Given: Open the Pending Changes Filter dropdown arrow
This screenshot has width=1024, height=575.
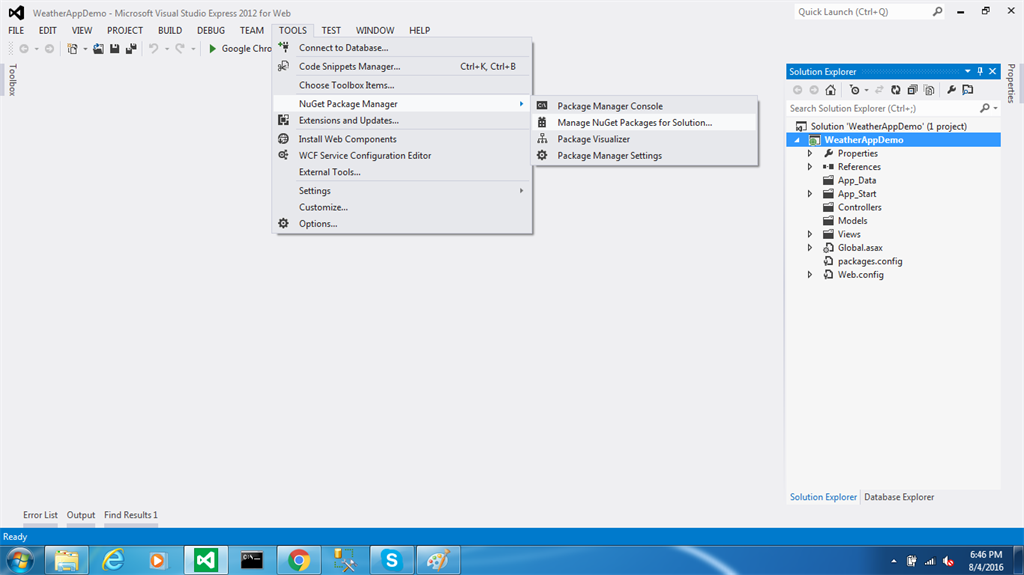Looking at the screenshot, I should pyautogui.click(x=867, y=90).
